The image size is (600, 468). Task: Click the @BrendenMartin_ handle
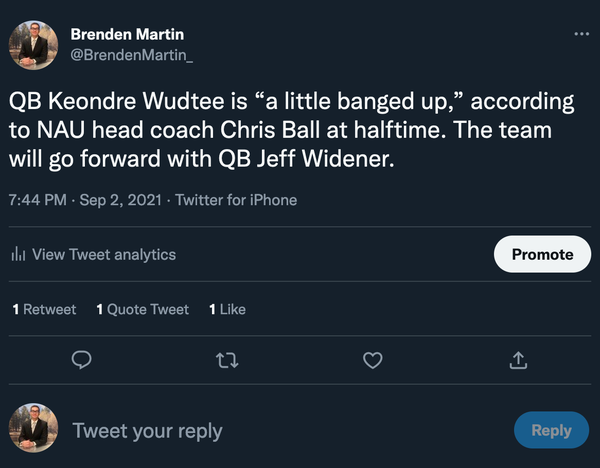click(132, 55)
